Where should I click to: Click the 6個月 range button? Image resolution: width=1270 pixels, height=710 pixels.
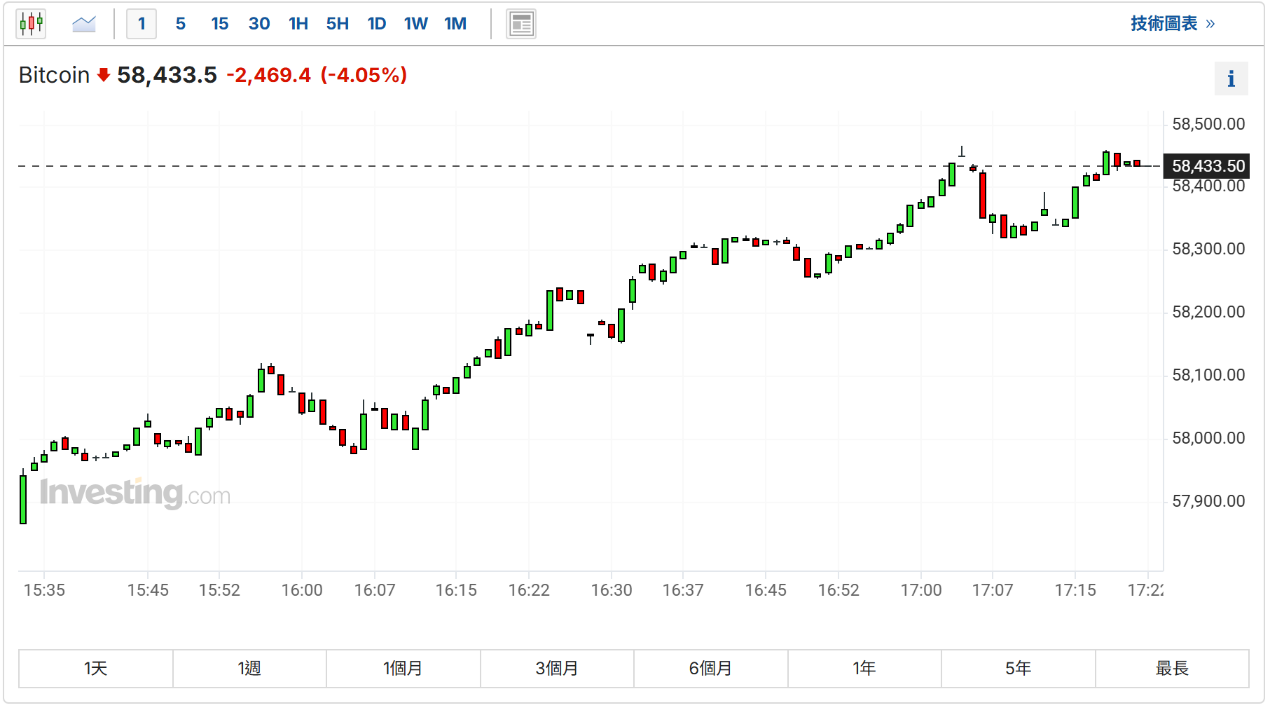point(710,668)
